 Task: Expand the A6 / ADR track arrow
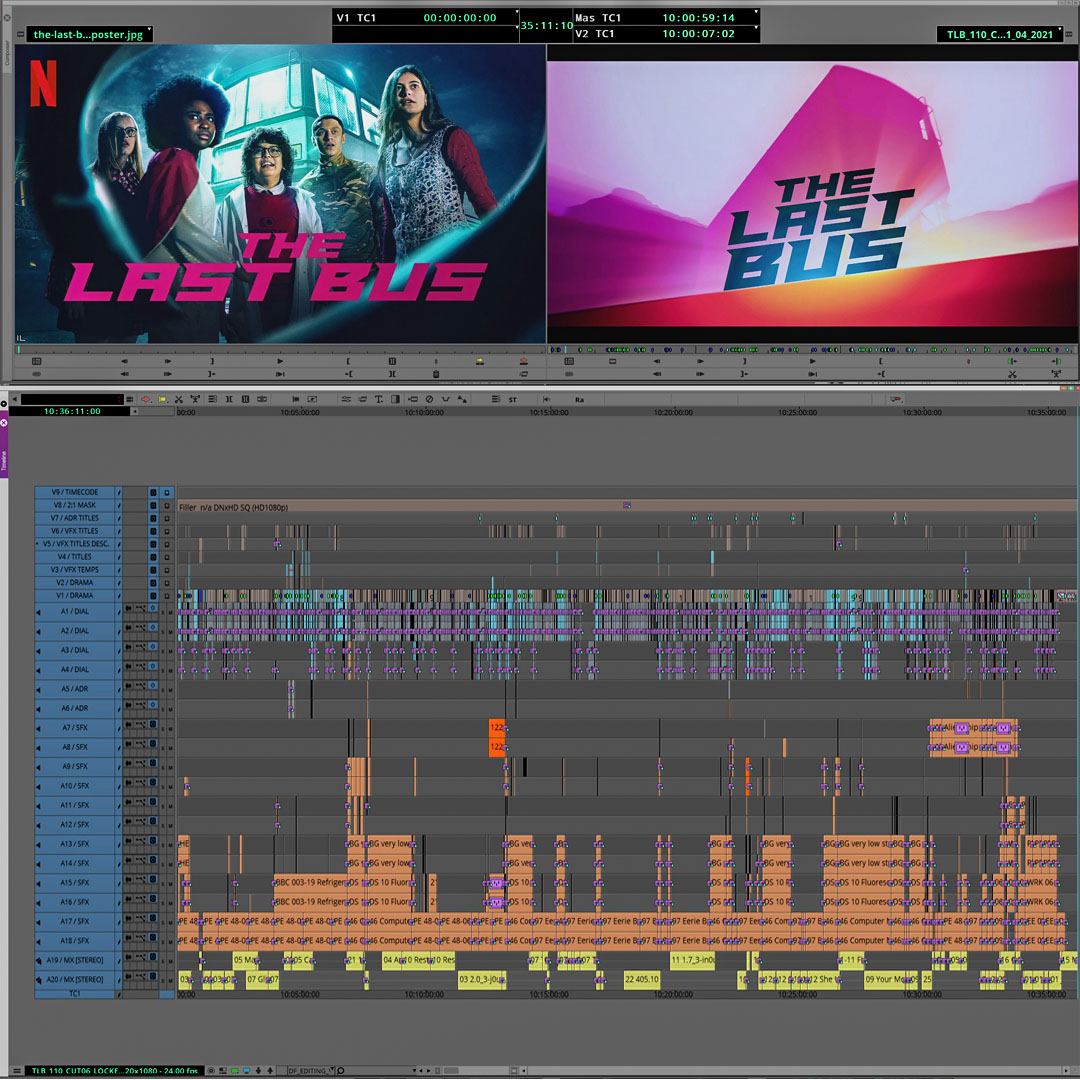coord(39,709)
